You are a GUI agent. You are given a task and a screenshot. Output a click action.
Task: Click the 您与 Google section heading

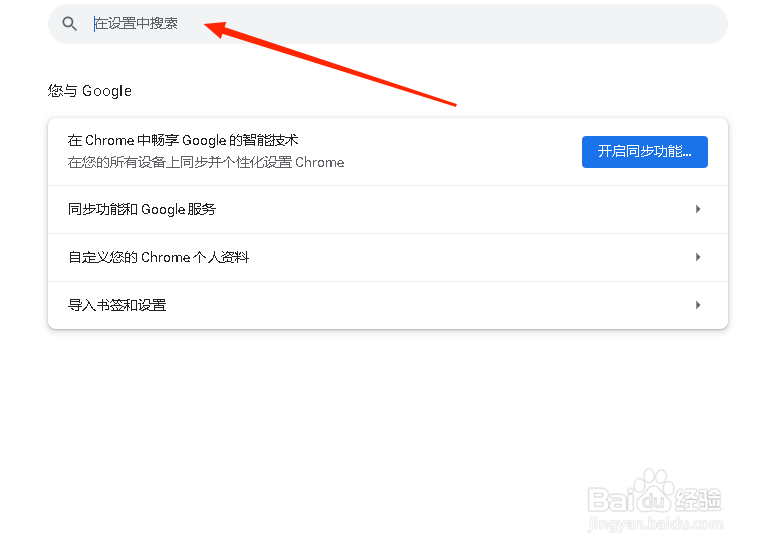[90, 91]
